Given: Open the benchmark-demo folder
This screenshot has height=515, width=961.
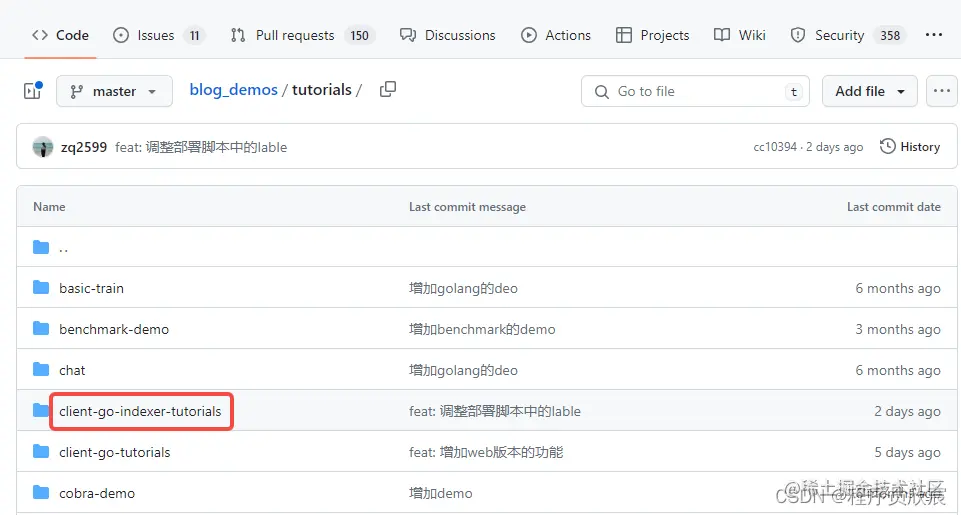Looking at the screenshot, I should [114, 329].
